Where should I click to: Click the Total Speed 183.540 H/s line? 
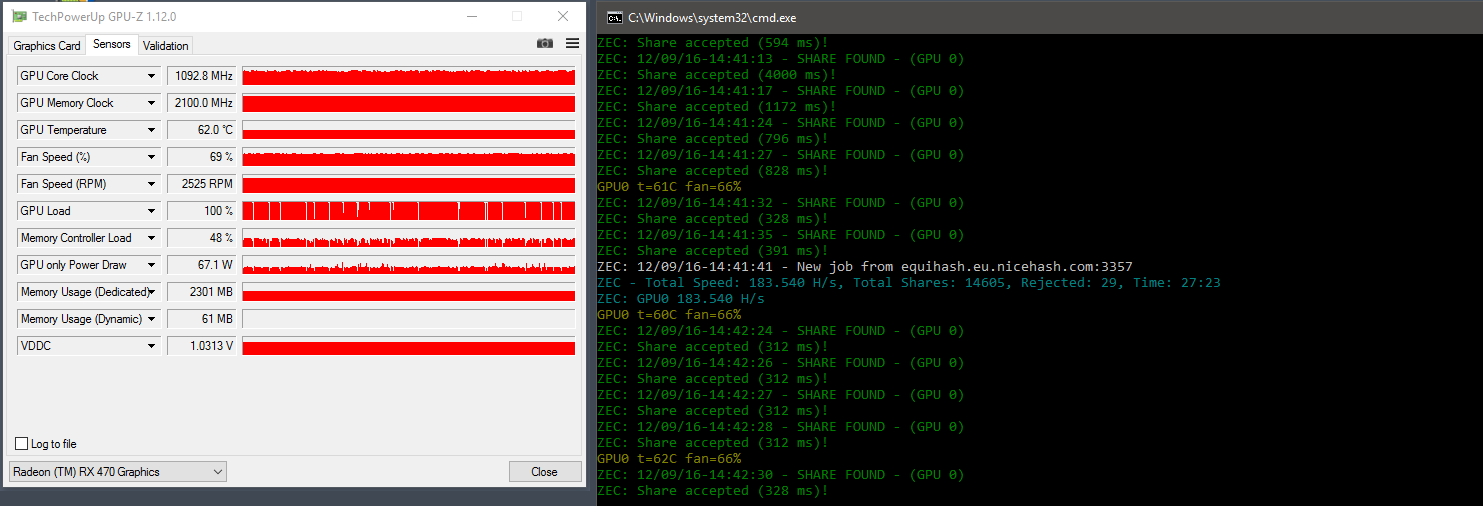point(908,283)
